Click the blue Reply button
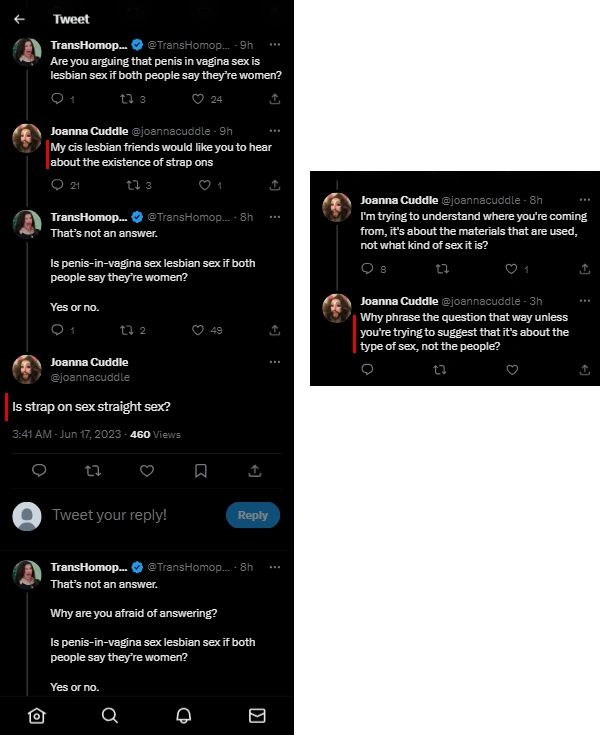The width and height of the screenshot is (600, 735). click(x=252, y=515)
